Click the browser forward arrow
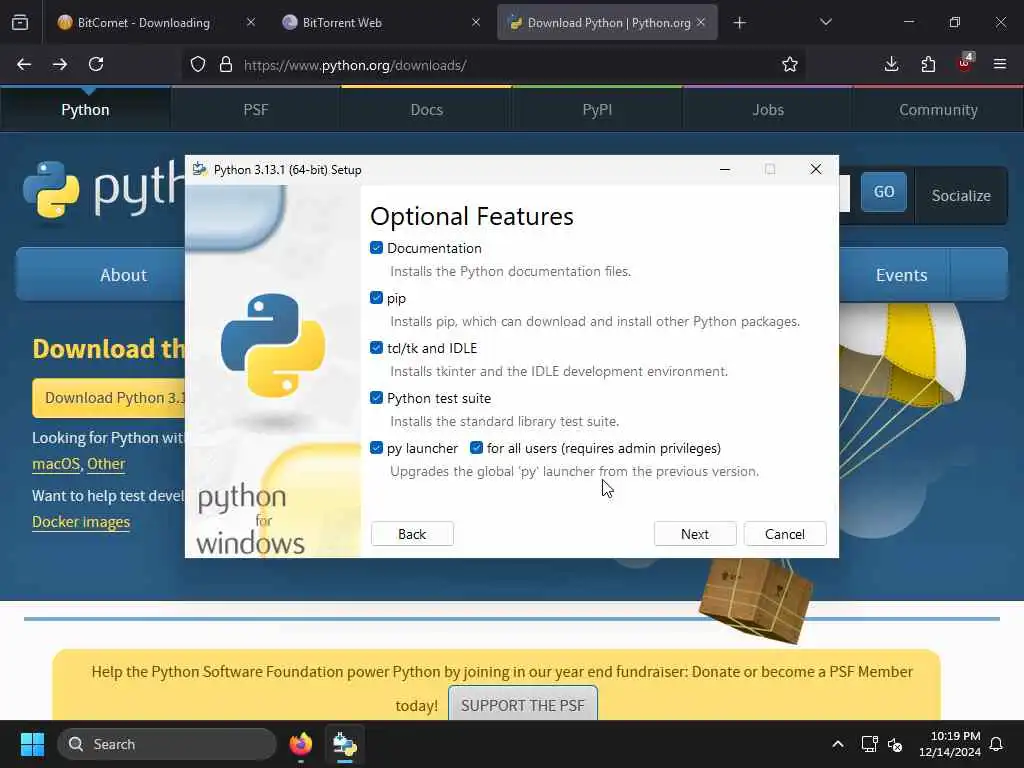Viewport: 1024px width, 768px height. click(x=59, y=64)
